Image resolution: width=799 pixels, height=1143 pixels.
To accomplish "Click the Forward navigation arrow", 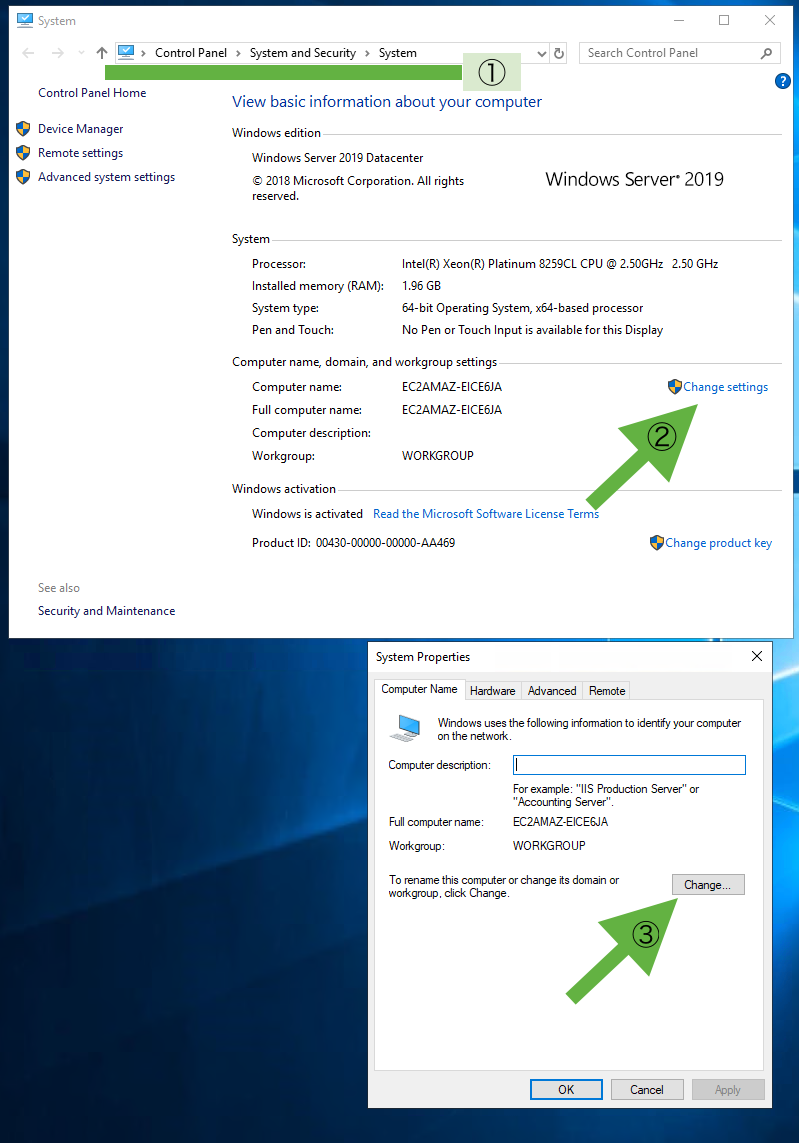I will click(58, 53).
